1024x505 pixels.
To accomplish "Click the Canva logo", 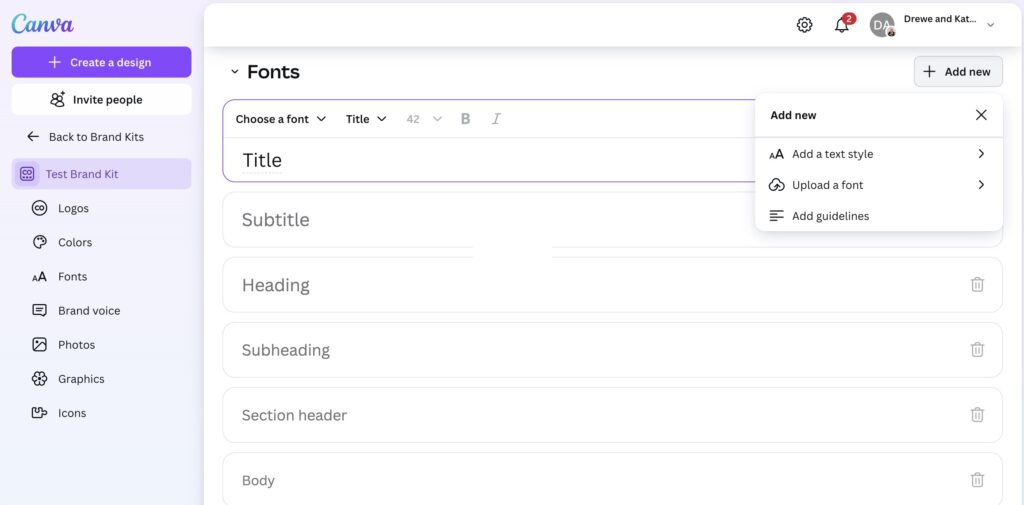I will 42,24.
